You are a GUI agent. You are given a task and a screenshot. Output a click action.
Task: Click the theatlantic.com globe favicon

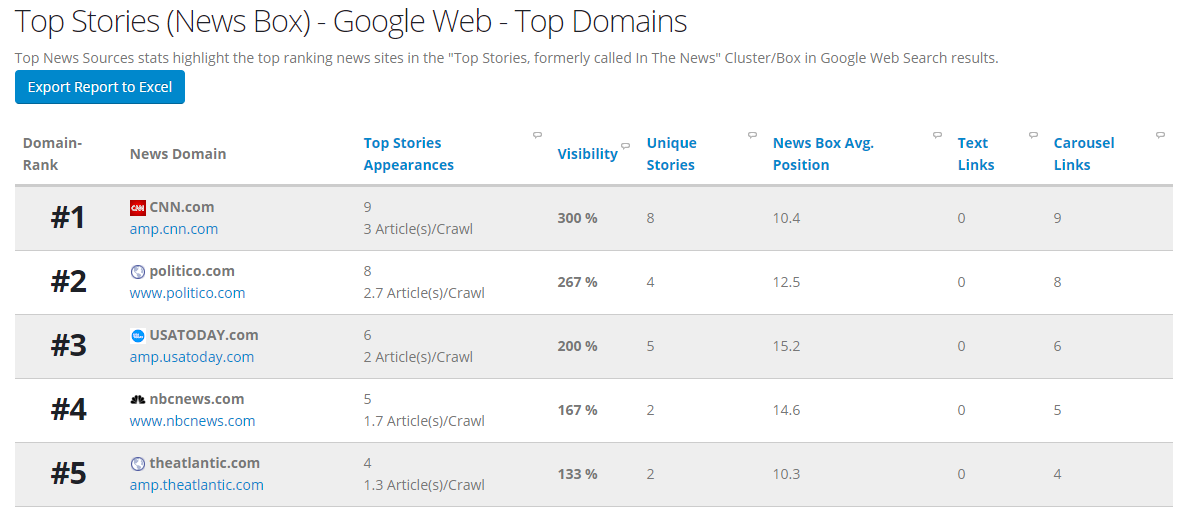138,464
